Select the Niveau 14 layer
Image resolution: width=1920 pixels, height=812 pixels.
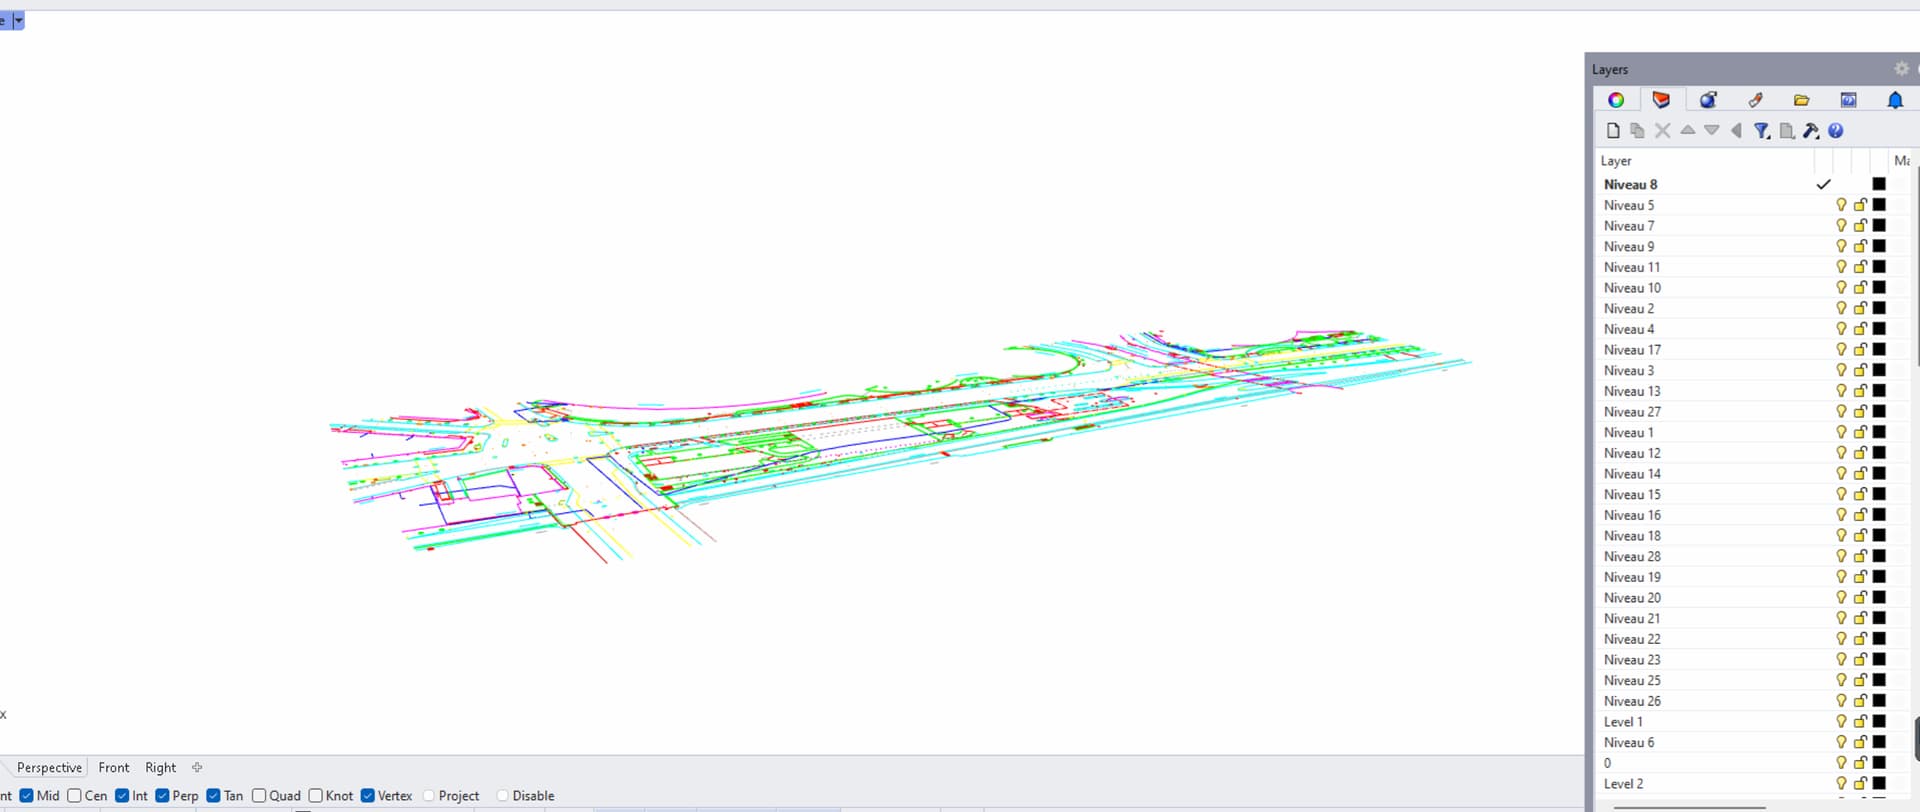tap(1632, 474)
